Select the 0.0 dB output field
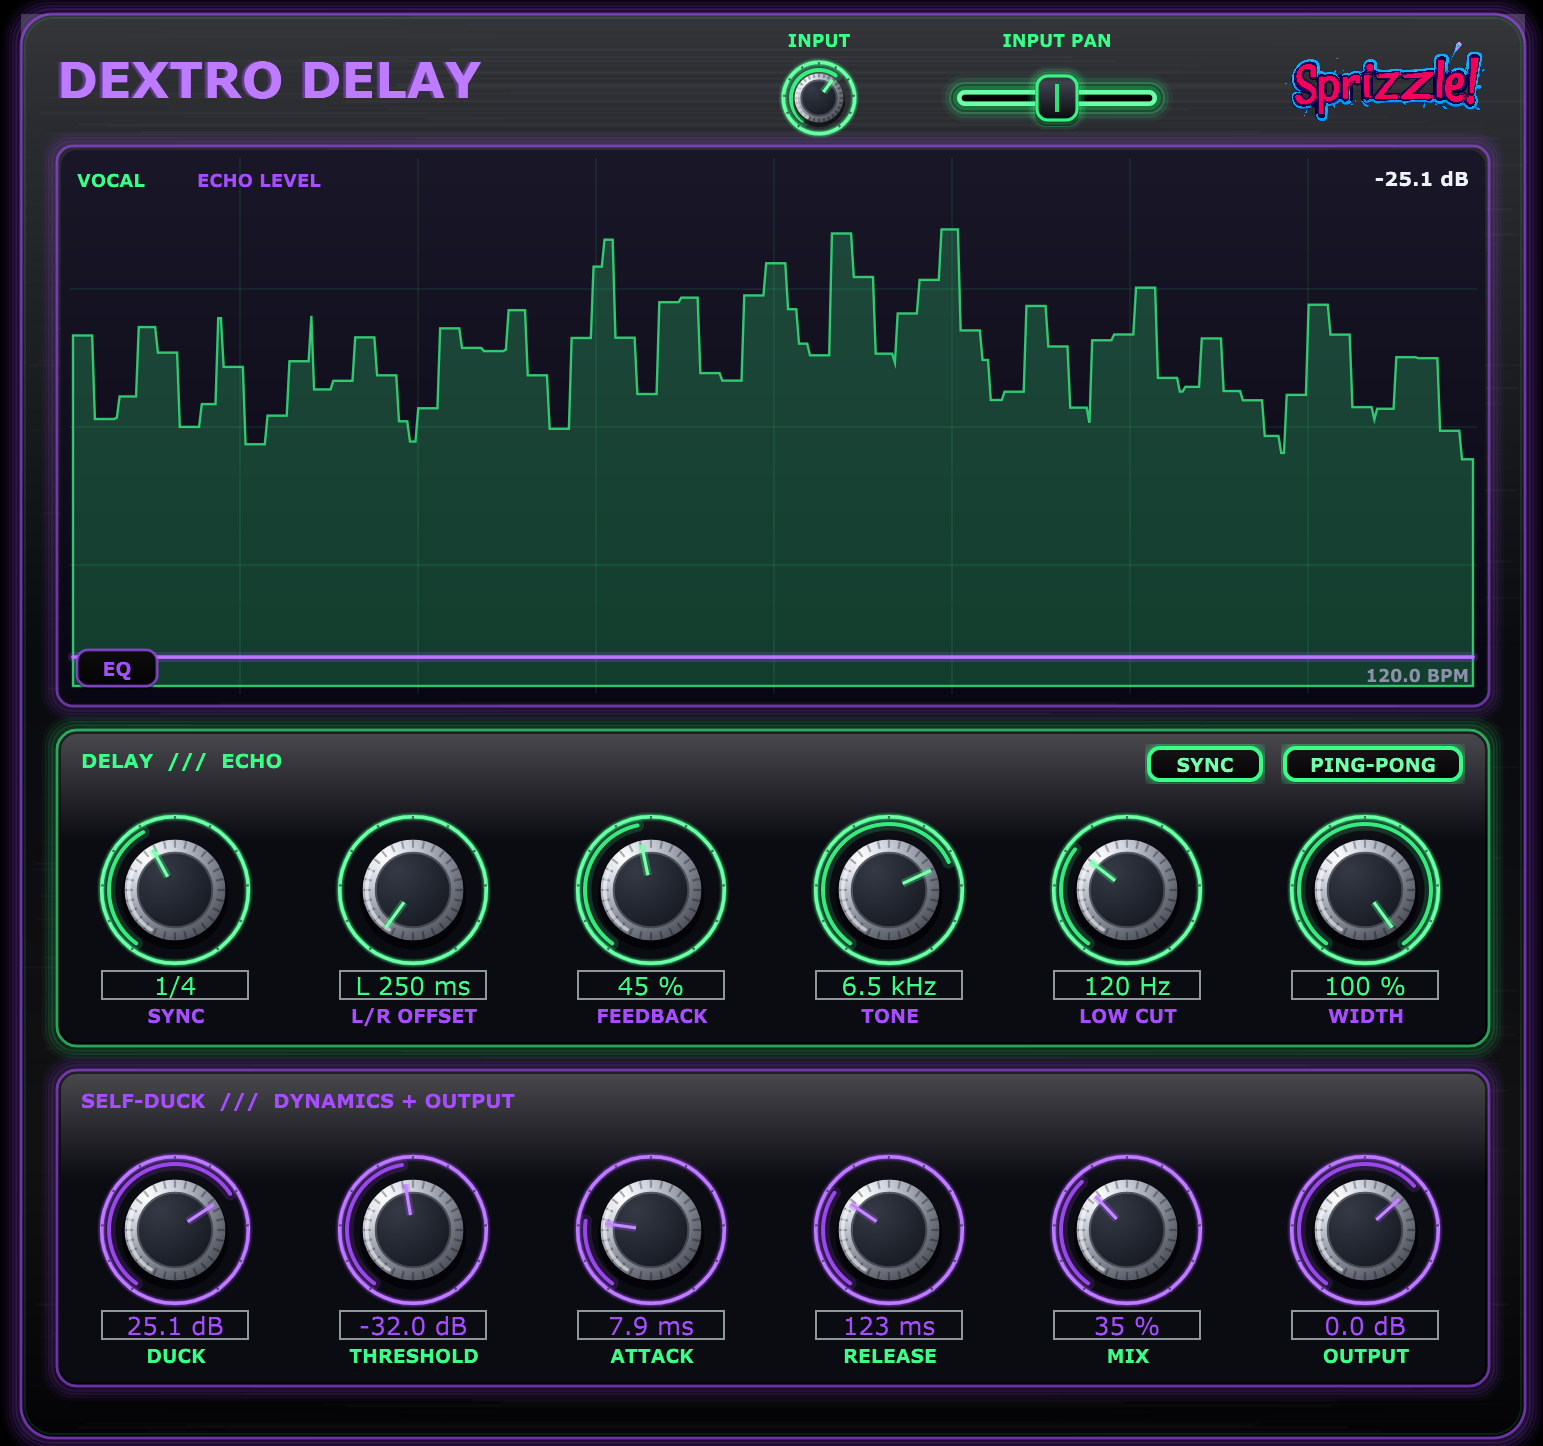Viewport: 1543px width, 1446px height. point(1365,1325)
